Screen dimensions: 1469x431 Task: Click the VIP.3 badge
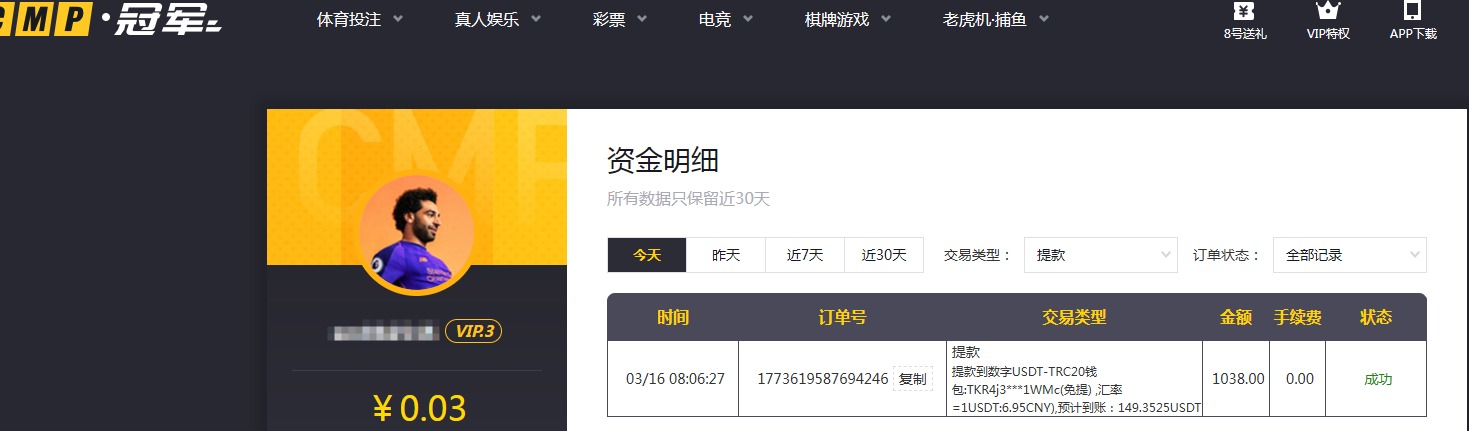(473, 331)
